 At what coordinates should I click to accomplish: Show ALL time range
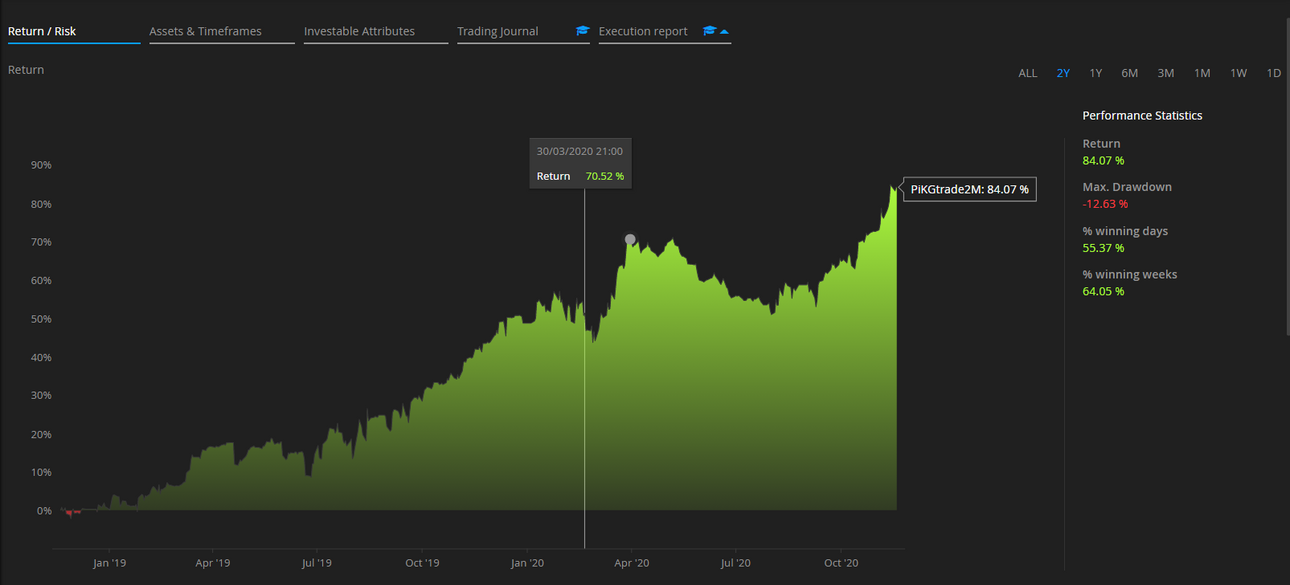[1028, 73]
